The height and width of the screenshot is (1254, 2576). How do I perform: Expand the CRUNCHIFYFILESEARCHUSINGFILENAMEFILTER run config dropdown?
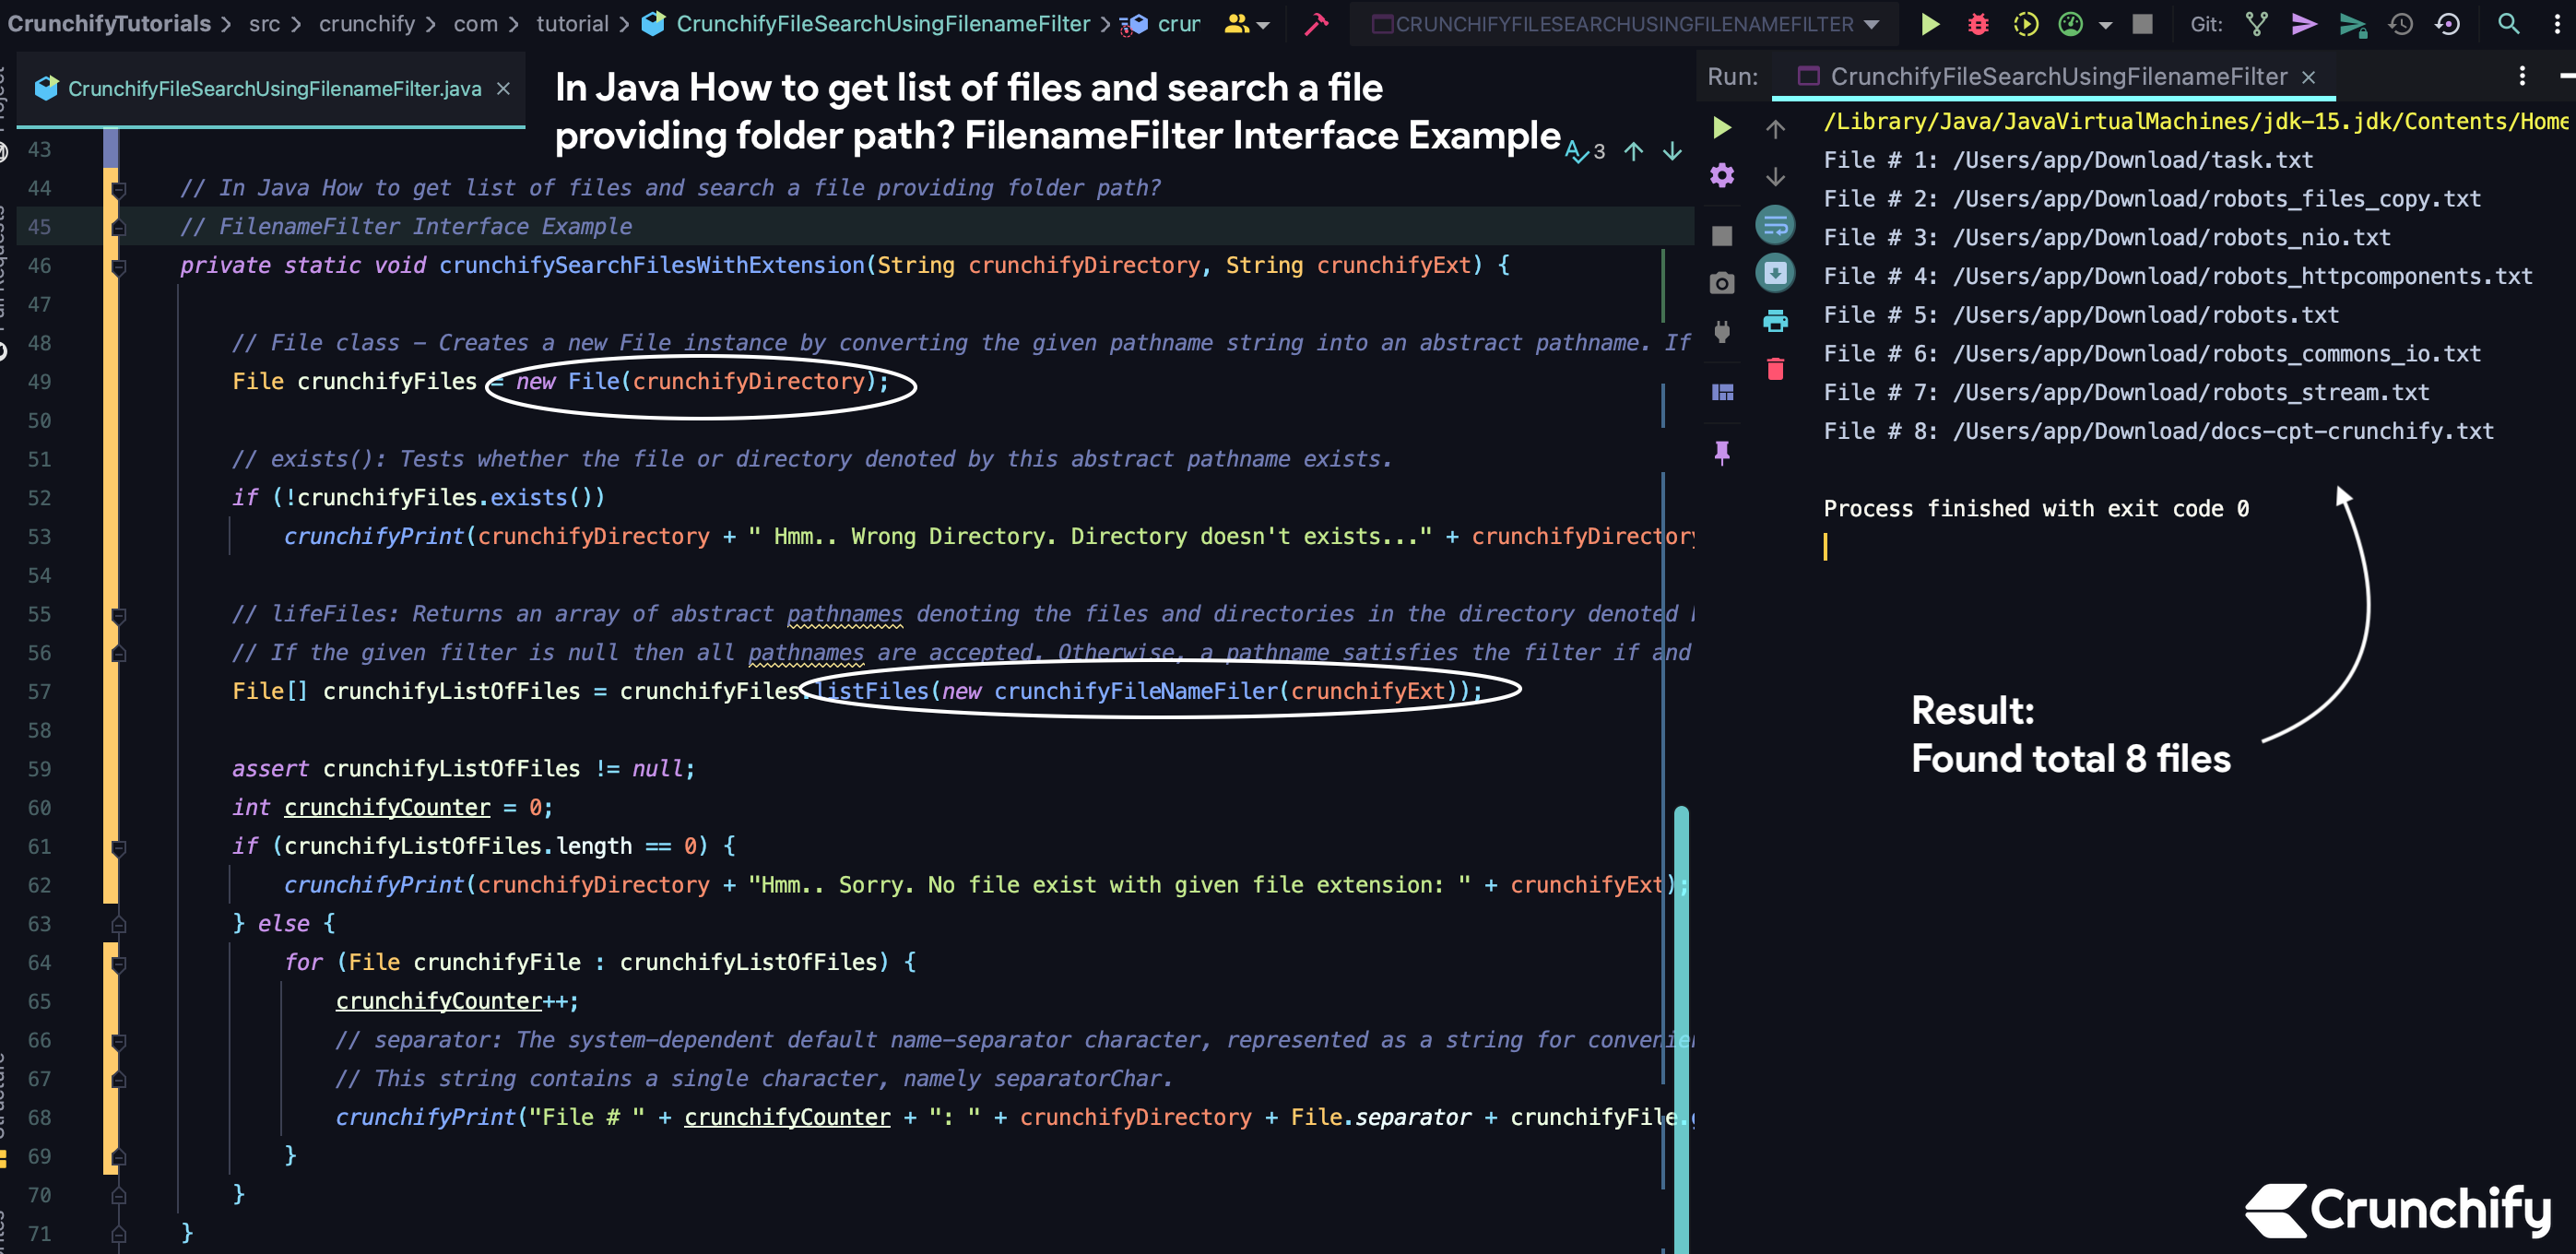click(x=1886, y=23)
